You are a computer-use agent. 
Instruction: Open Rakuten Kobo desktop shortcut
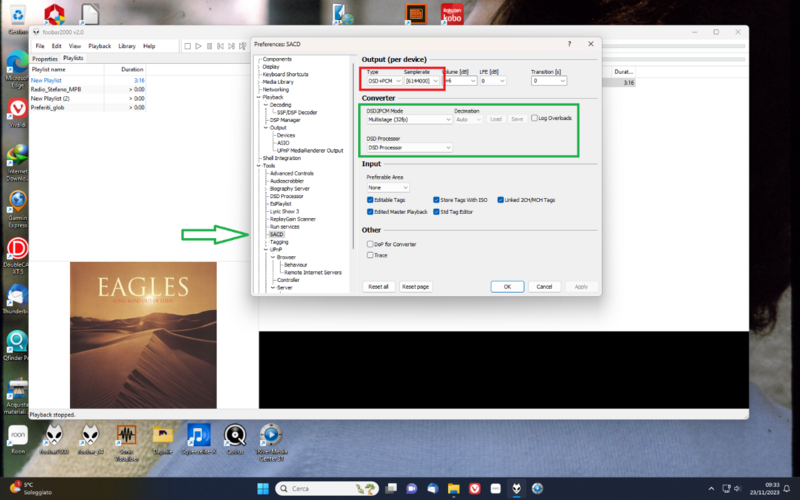coord(452,14)
